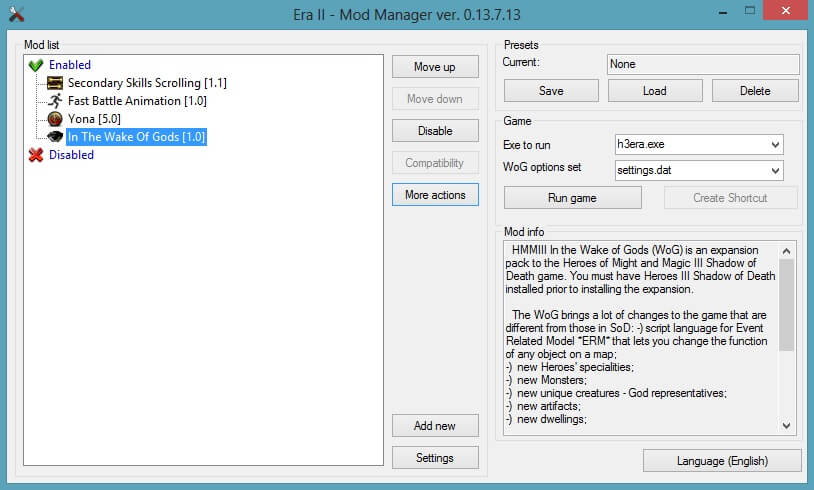Click the Fast Battle Animation running figure icon
814x490 pixels.
[55, 101]
